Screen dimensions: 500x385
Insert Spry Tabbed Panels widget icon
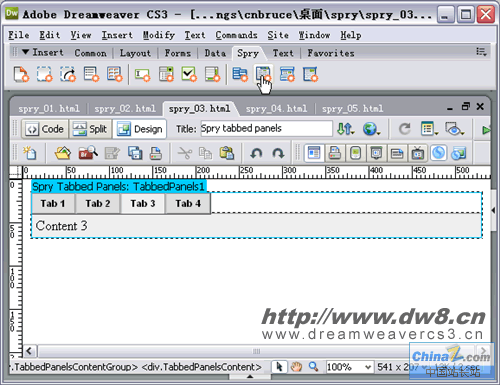(x=263, y=74)
